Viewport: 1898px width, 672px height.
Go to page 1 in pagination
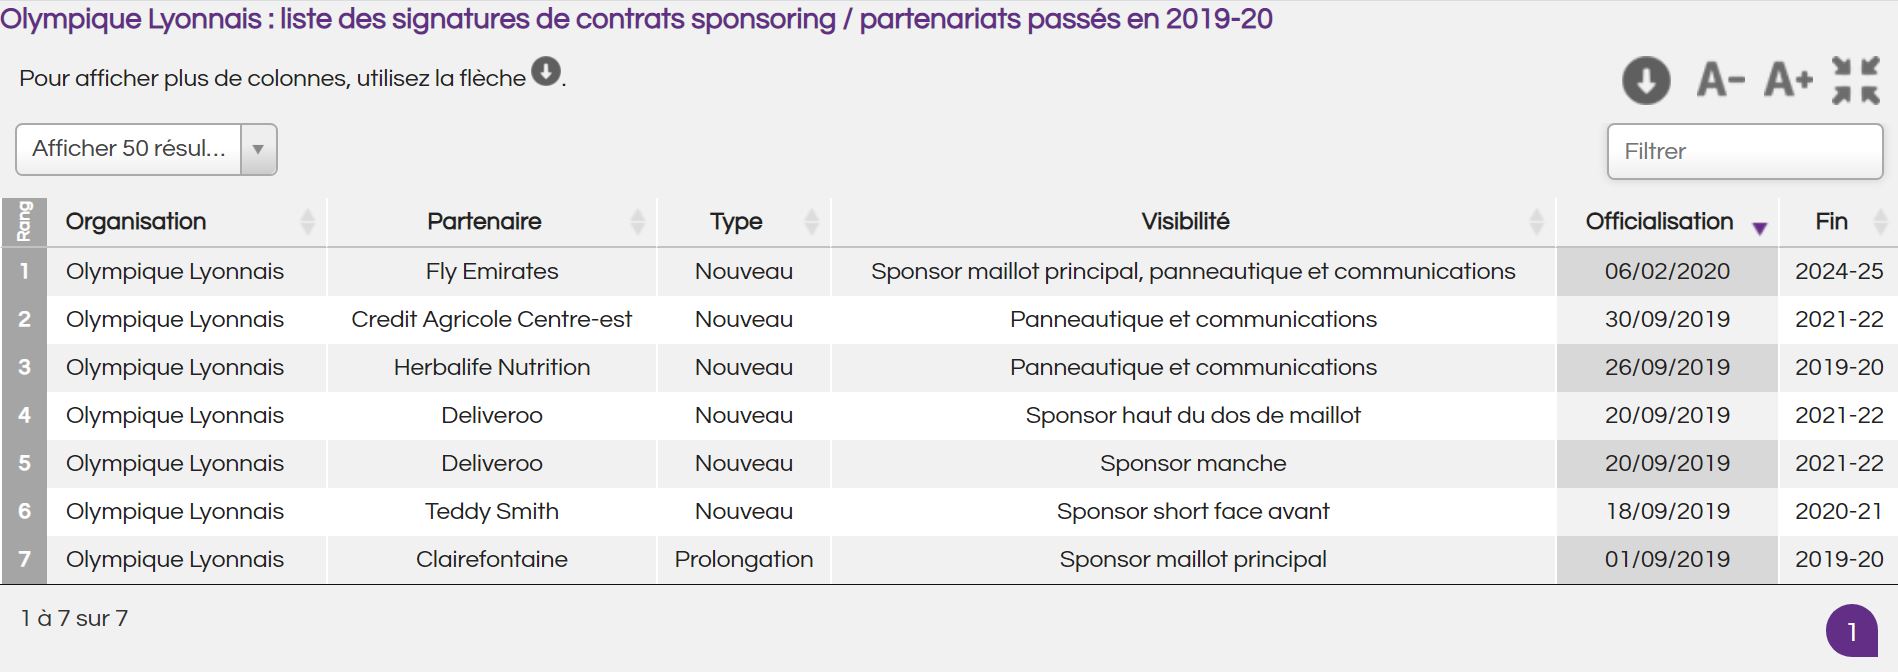(x=1852, y=631)
